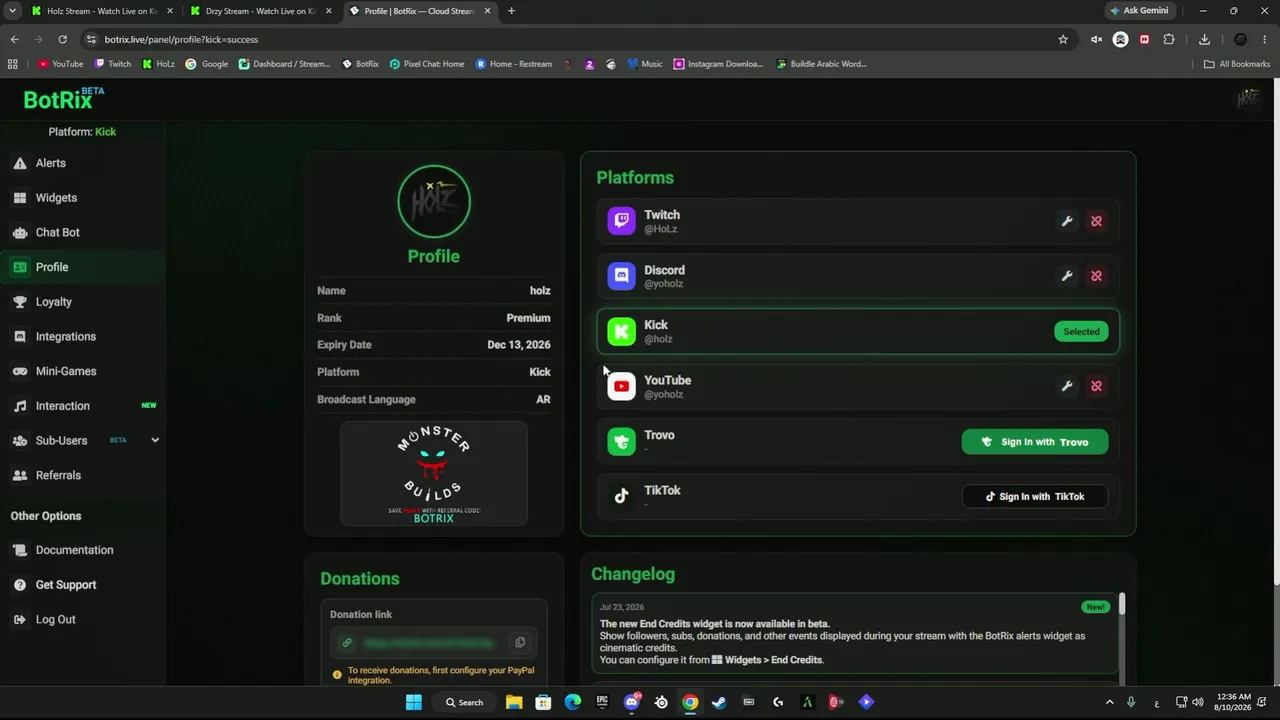Go to Chat Bot settings
This screenshot has height=720, width=1280.
[x=83, y=232]
